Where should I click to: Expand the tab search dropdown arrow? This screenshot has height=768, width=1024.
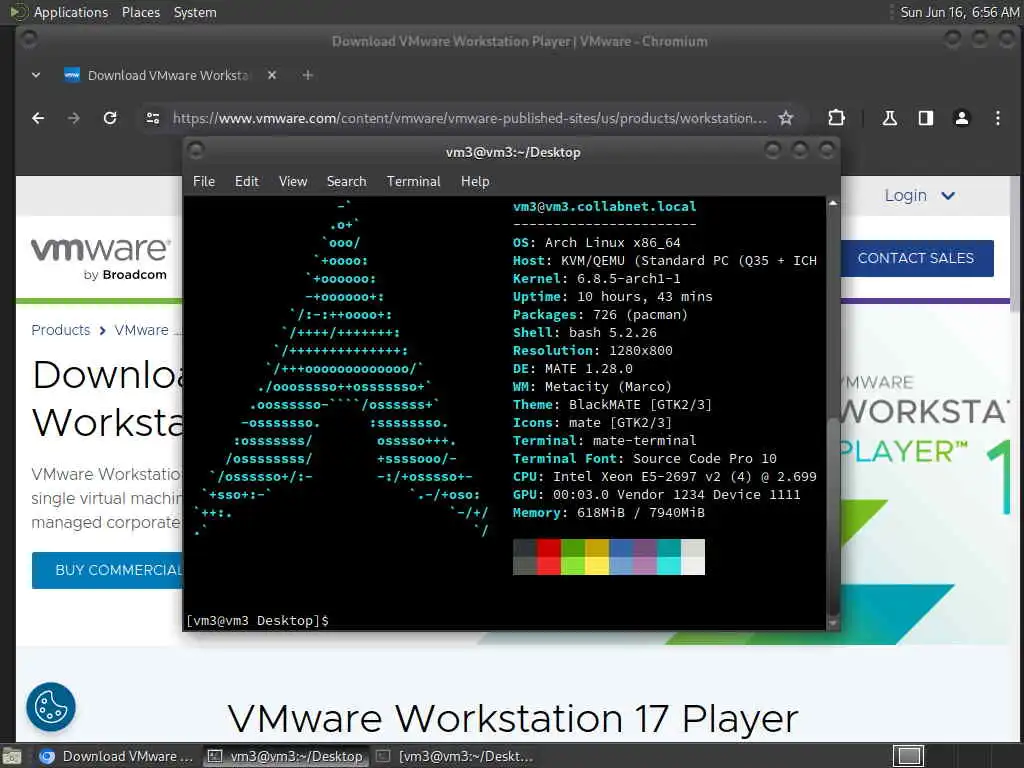(x=36, y=75)
